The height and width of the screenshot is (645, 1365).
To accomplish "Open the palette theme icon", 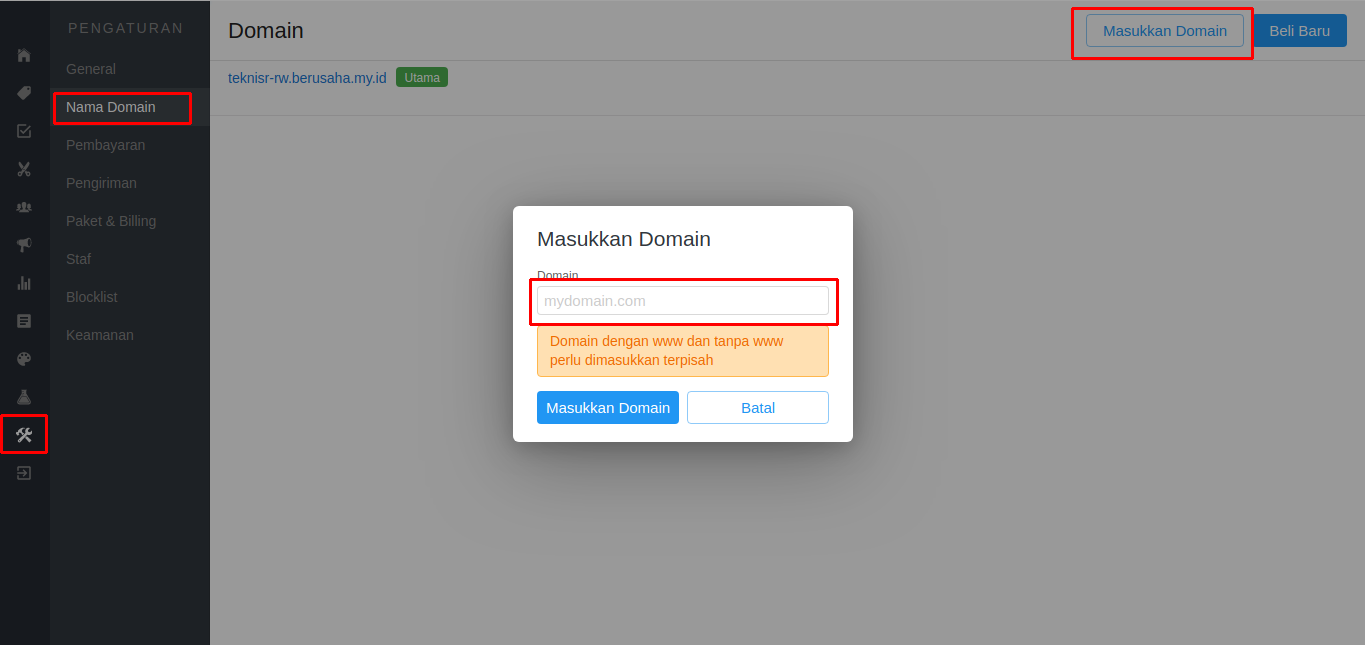I will pos(24,359).
